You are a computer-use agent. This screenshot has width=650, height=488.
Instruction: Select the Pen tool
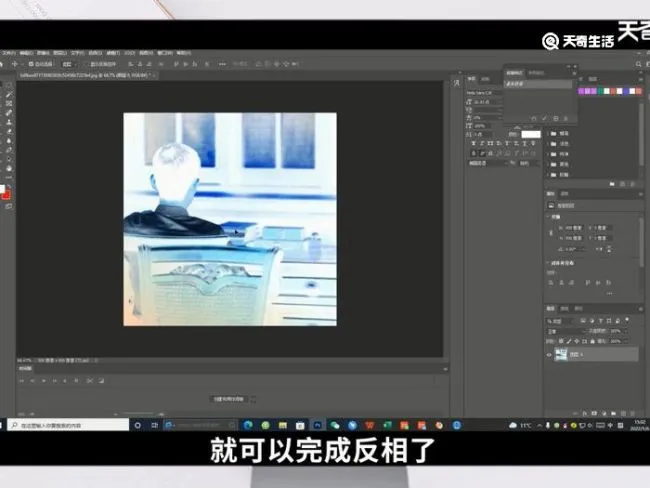9,150
